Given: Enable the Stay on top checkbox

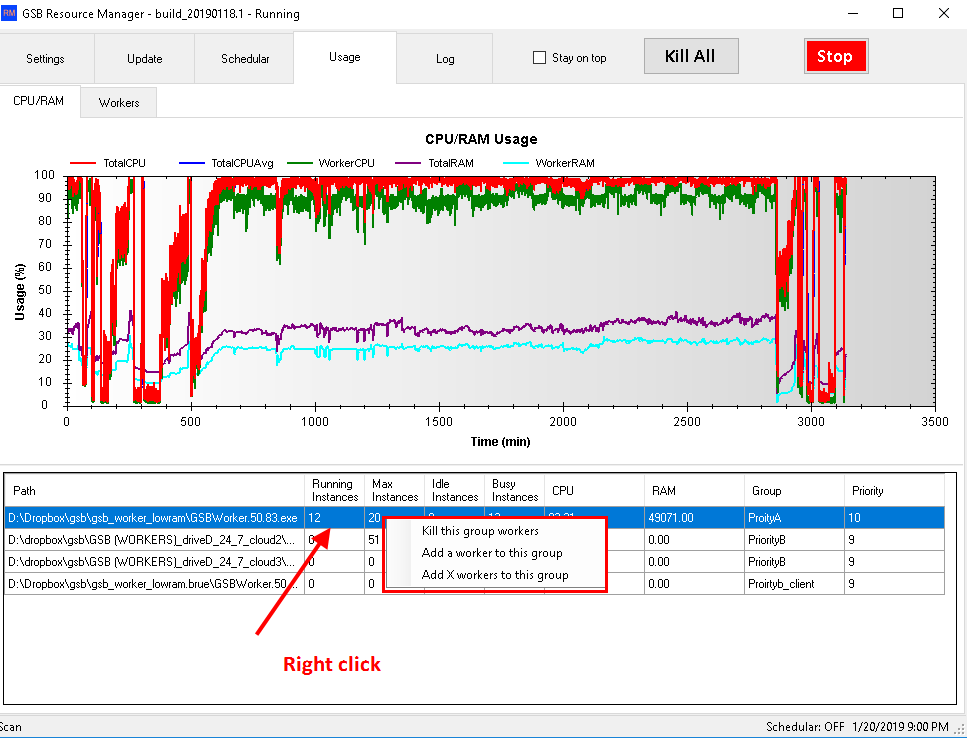Looking at the screenshot, I should pyautogui.click(x=540, y=58).
